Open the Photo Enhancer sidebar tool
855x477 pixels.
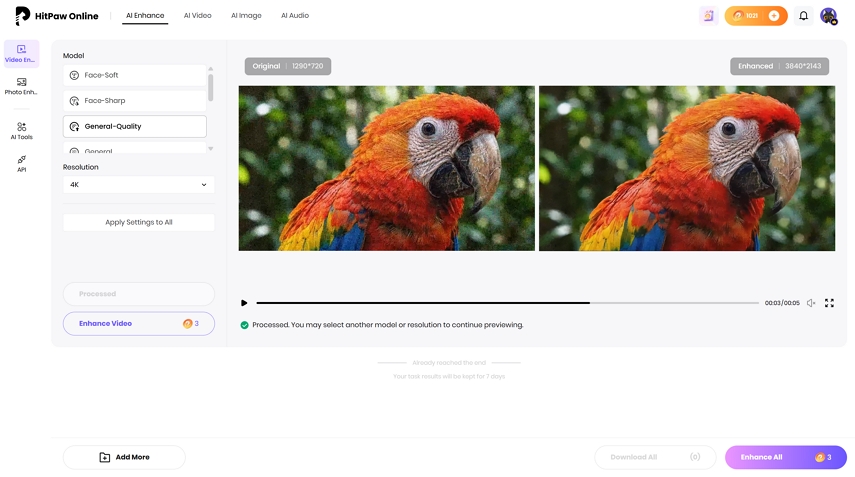(x=21, y=86)
